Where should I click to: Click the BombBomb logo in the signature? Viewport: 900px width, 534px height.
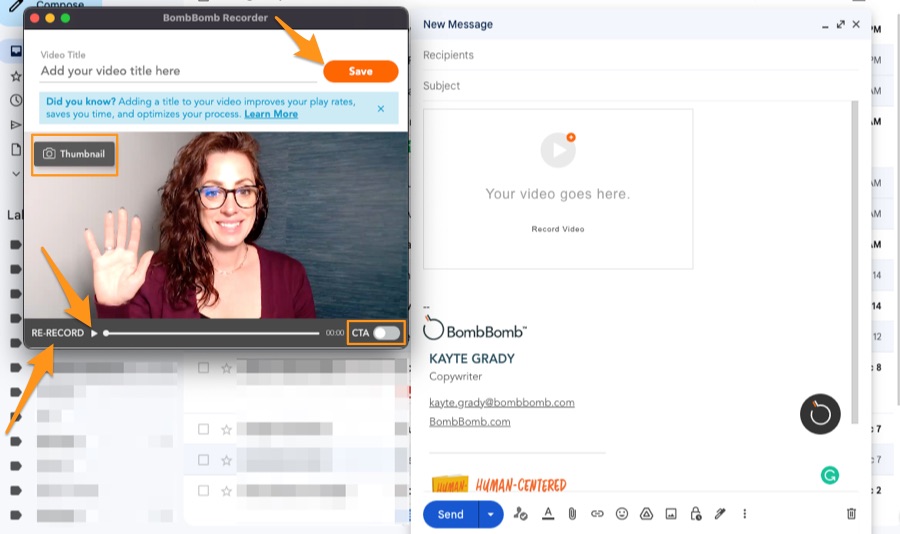pyautogui.click(x=475, y=328)
